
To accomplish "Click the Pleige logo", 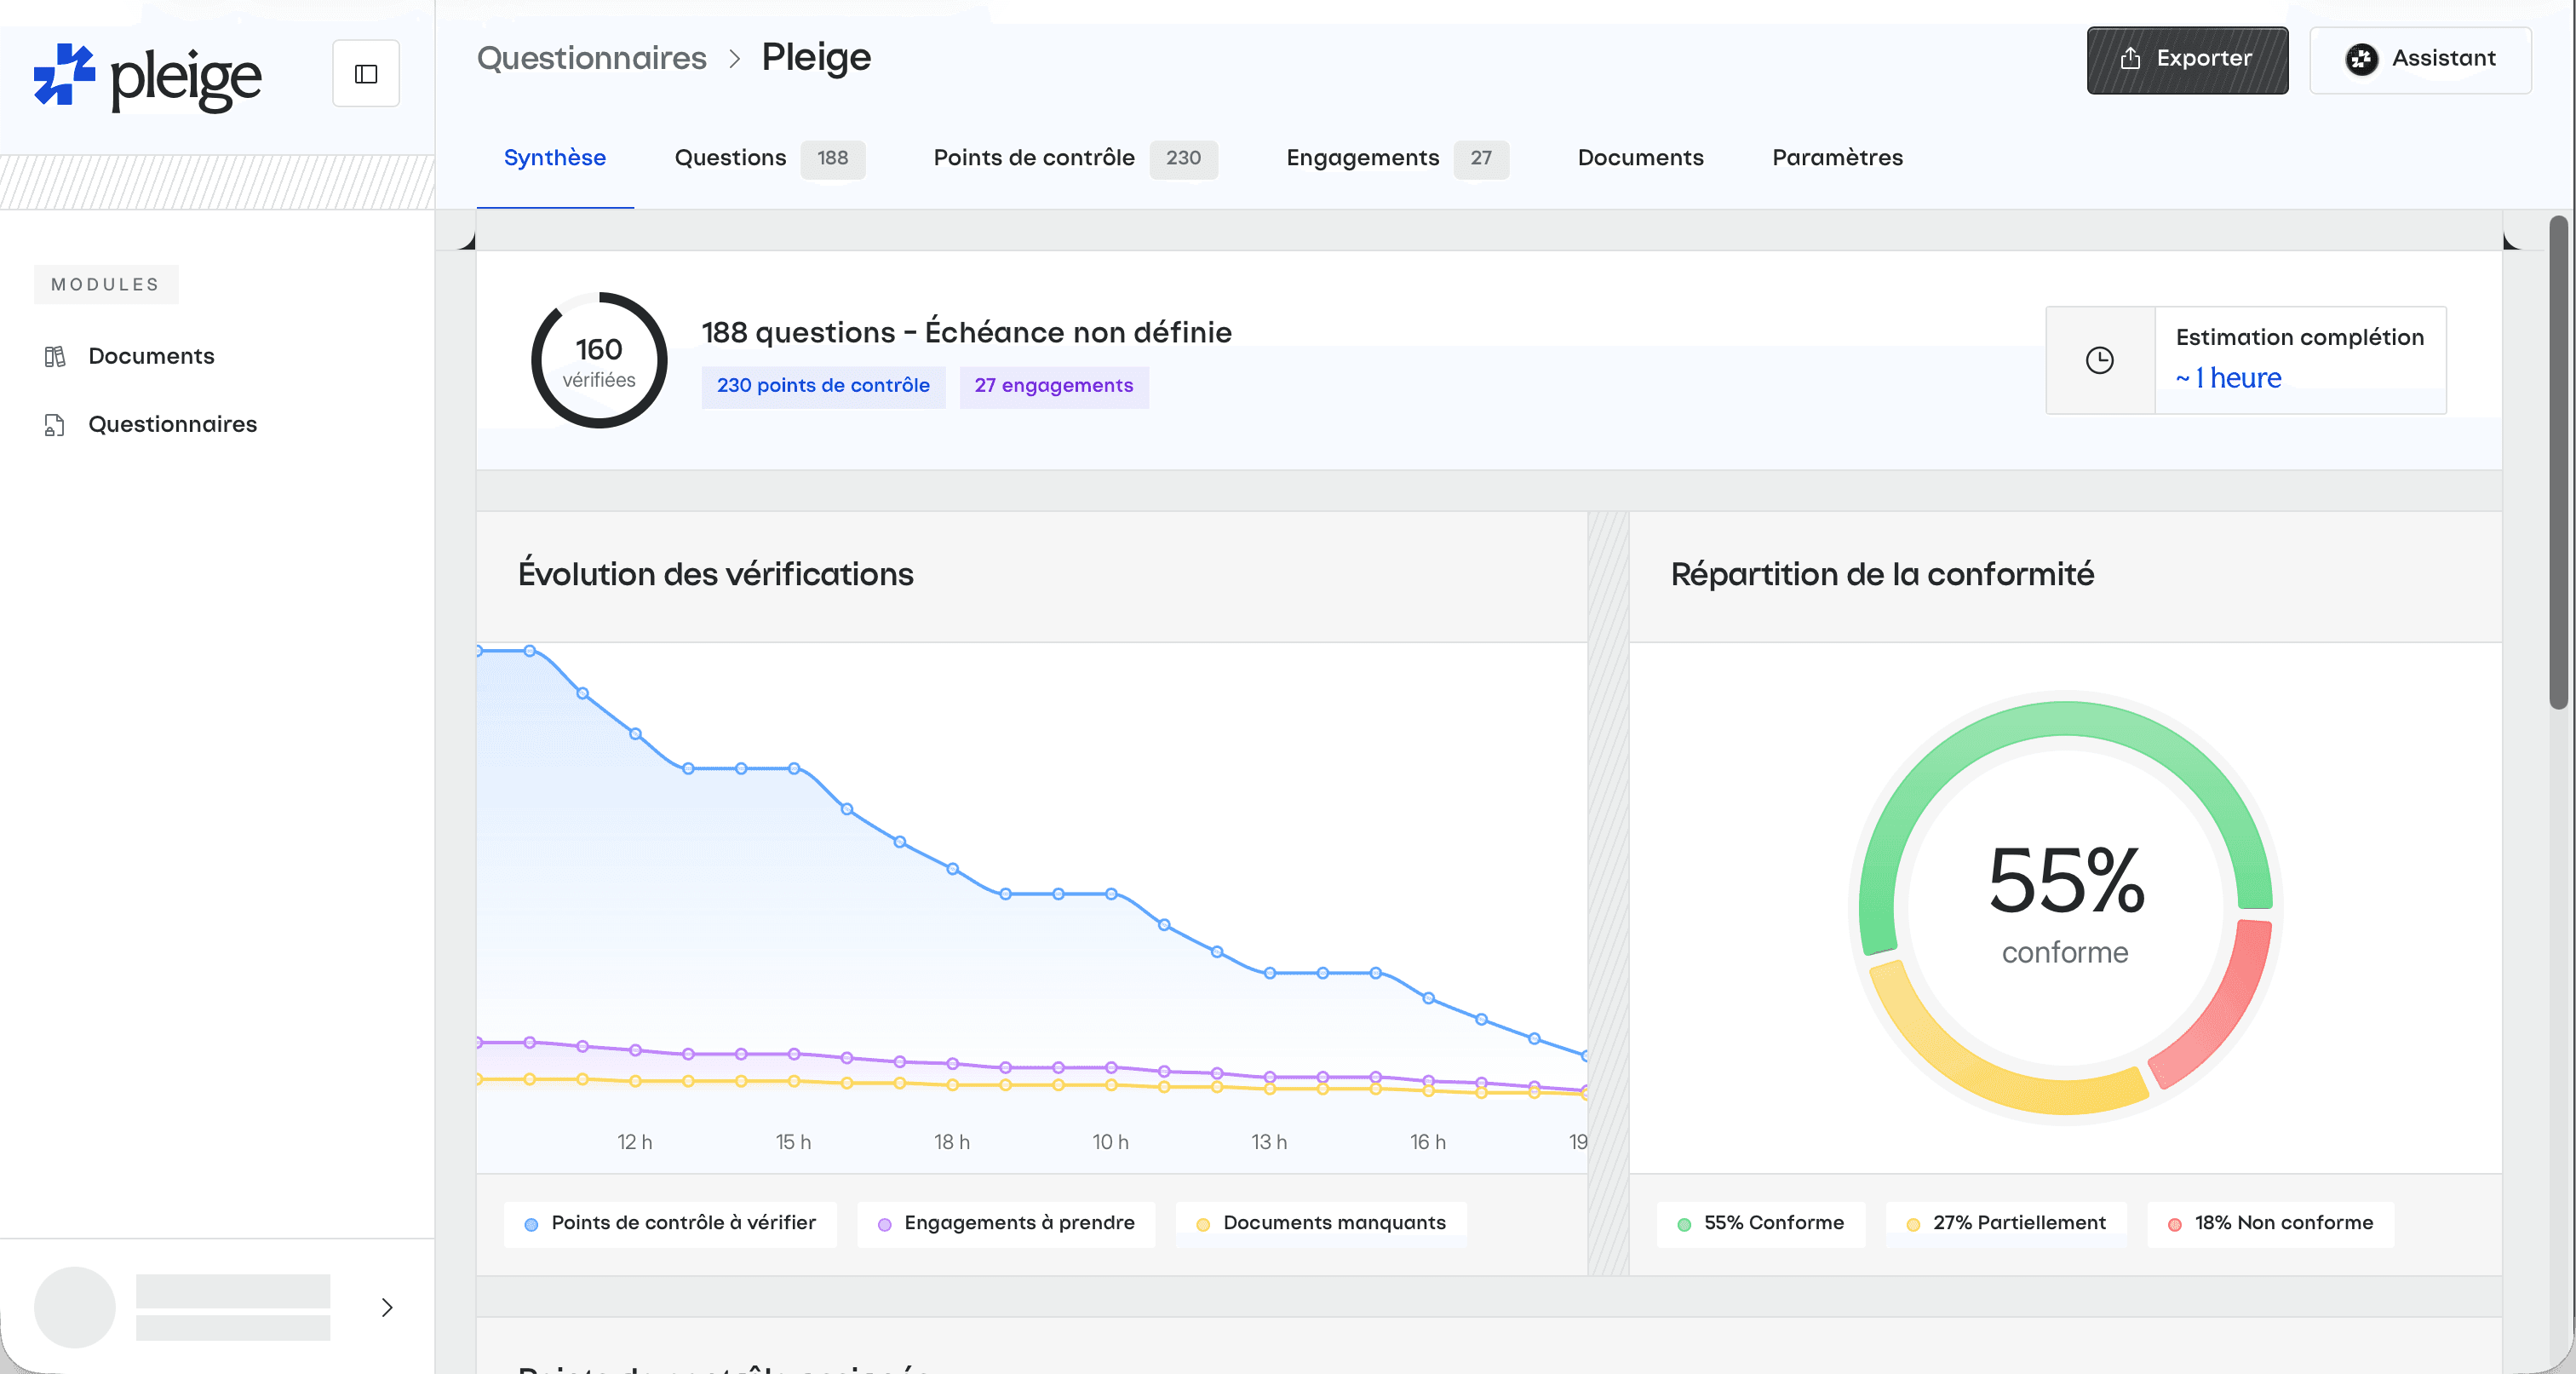I will 148,76.
